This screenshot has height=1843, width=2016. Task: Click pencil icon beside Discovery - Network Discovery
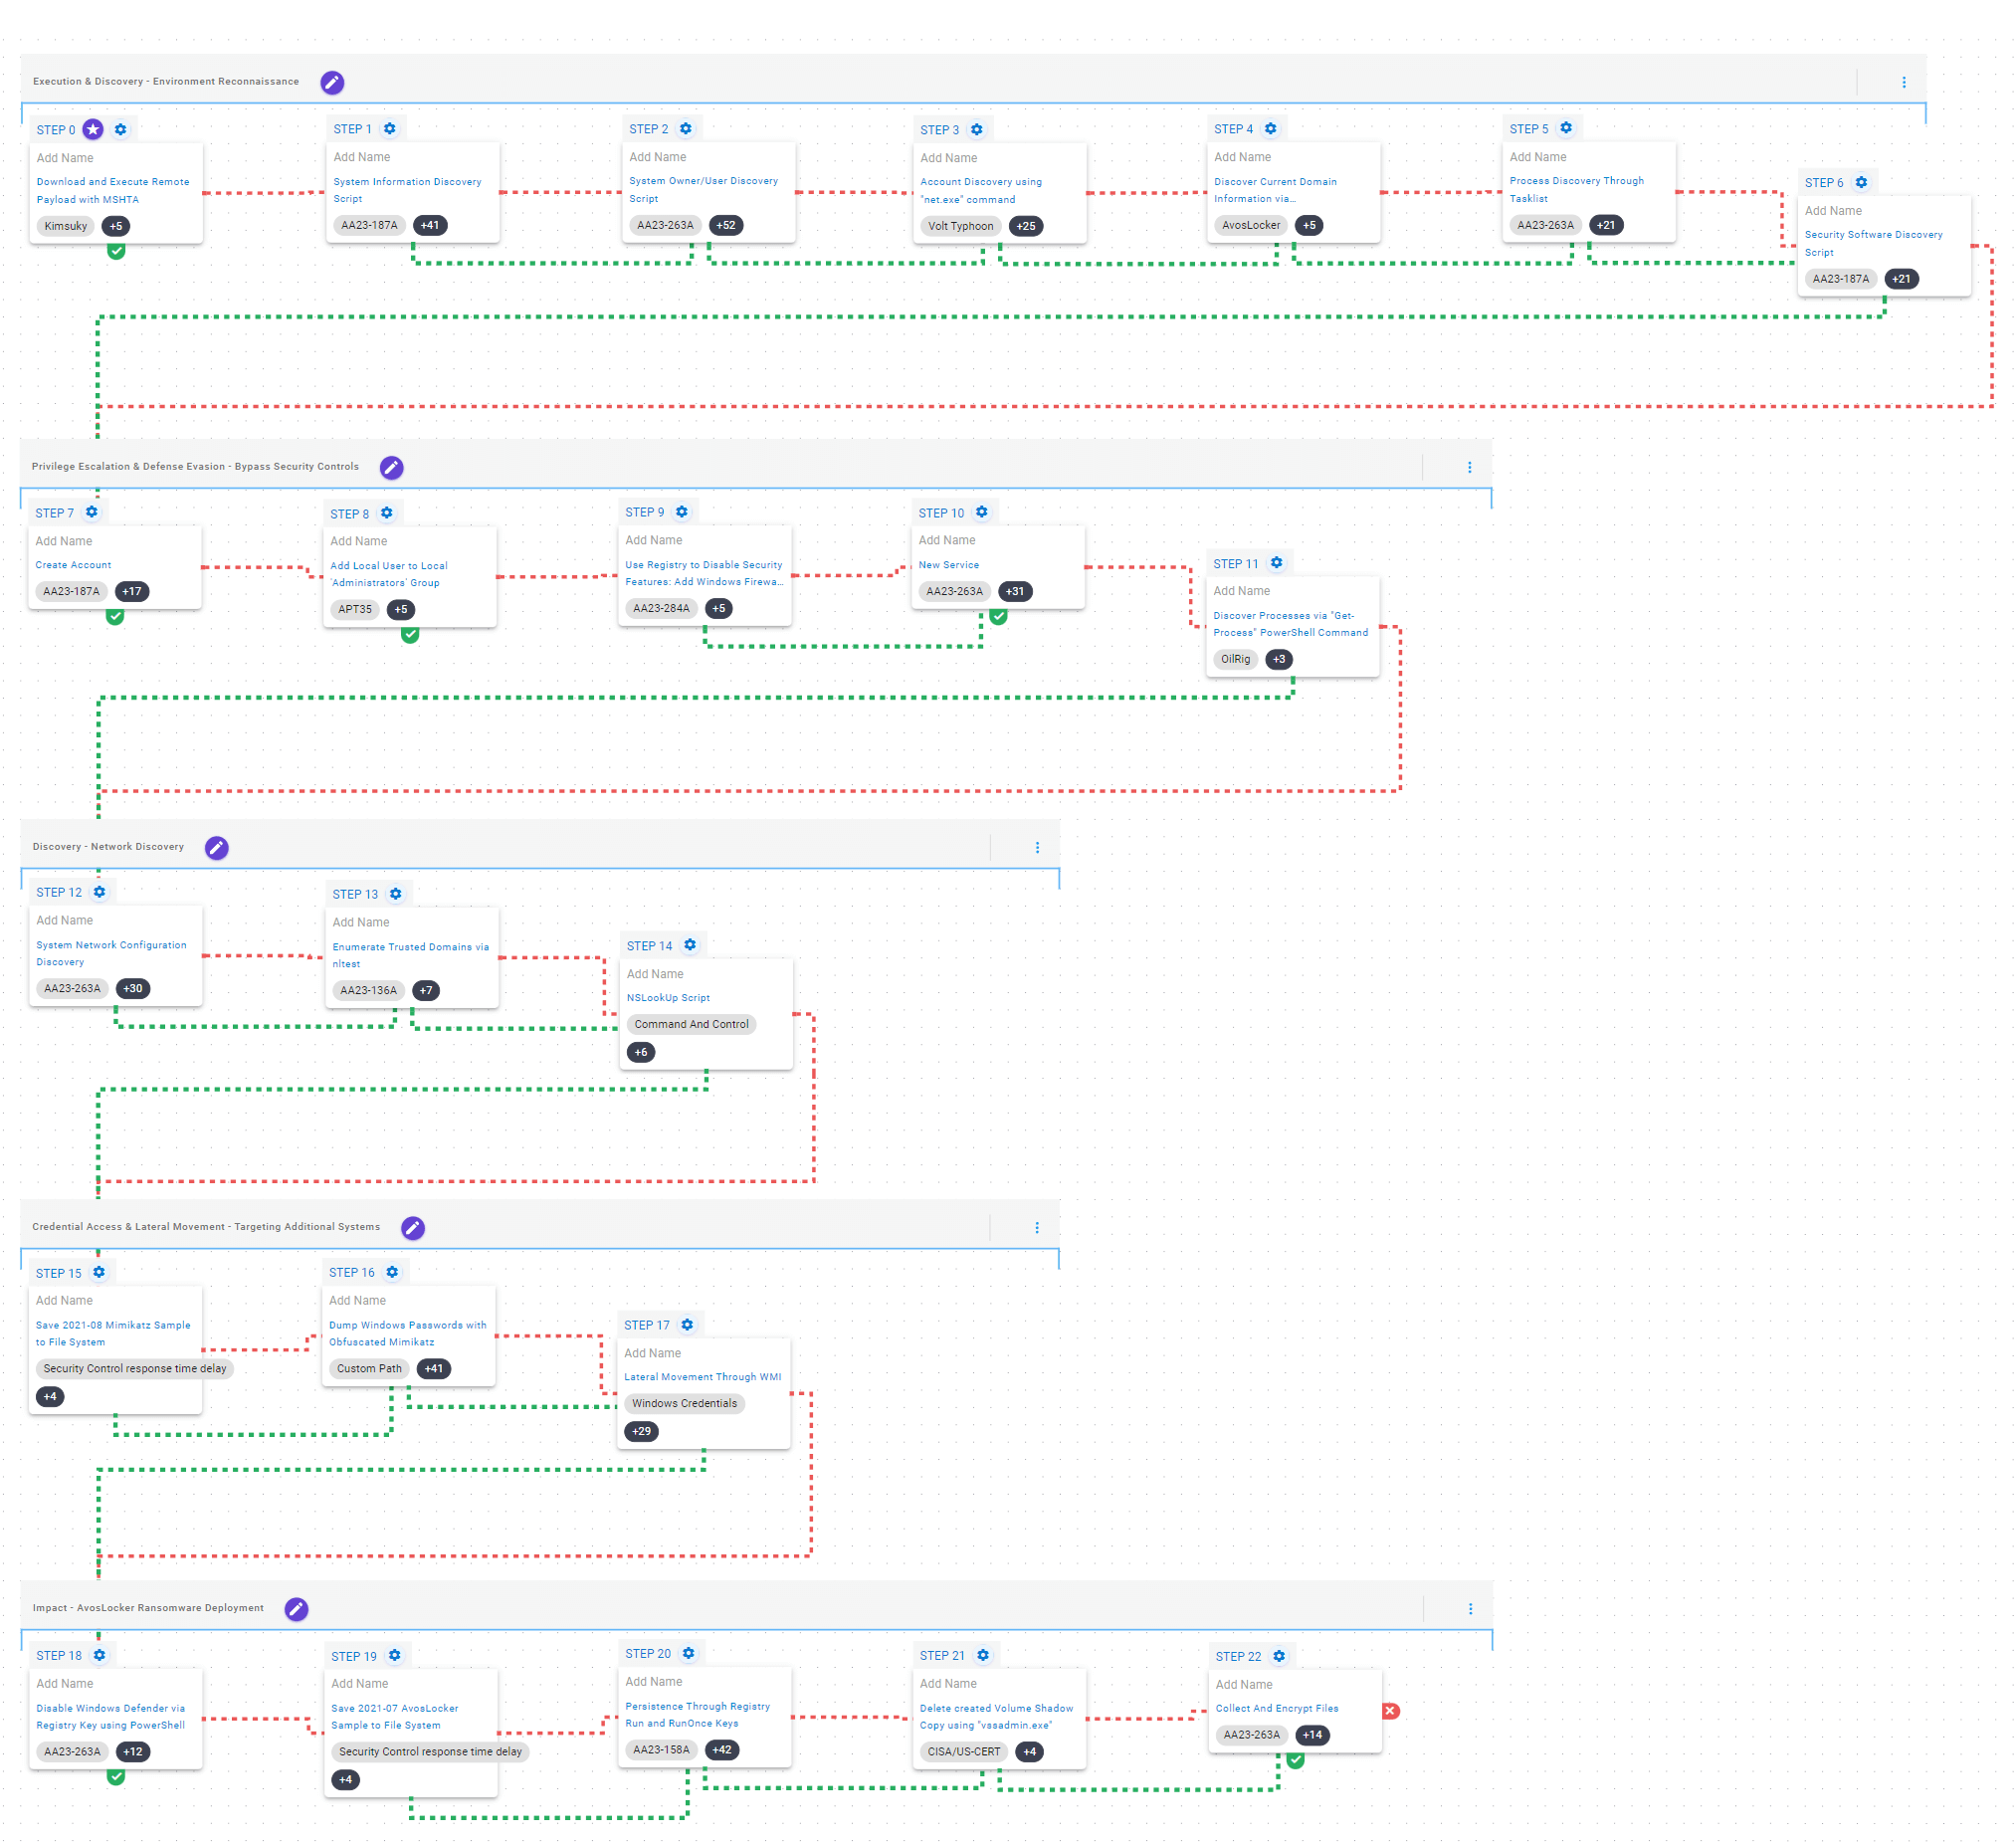pos(216,848)
